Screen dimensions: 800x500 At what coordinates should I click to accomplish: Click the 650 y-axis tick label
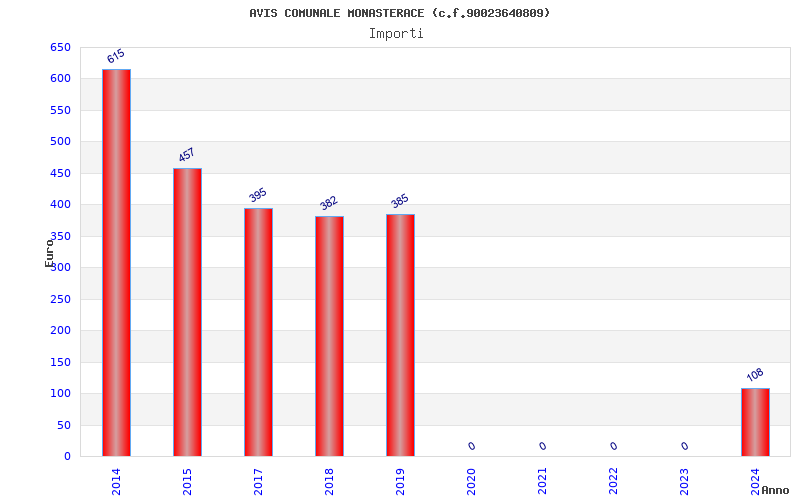(x=60, y=47)
